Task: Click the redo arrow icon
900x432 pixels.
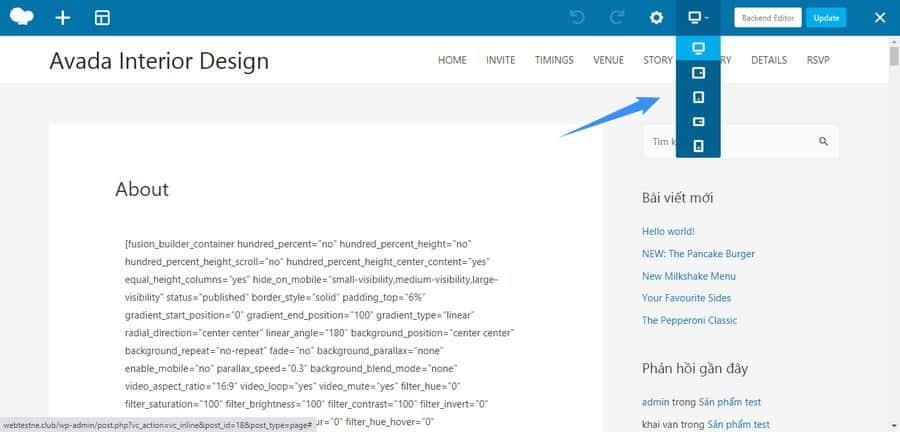Action: coord(617,18)
